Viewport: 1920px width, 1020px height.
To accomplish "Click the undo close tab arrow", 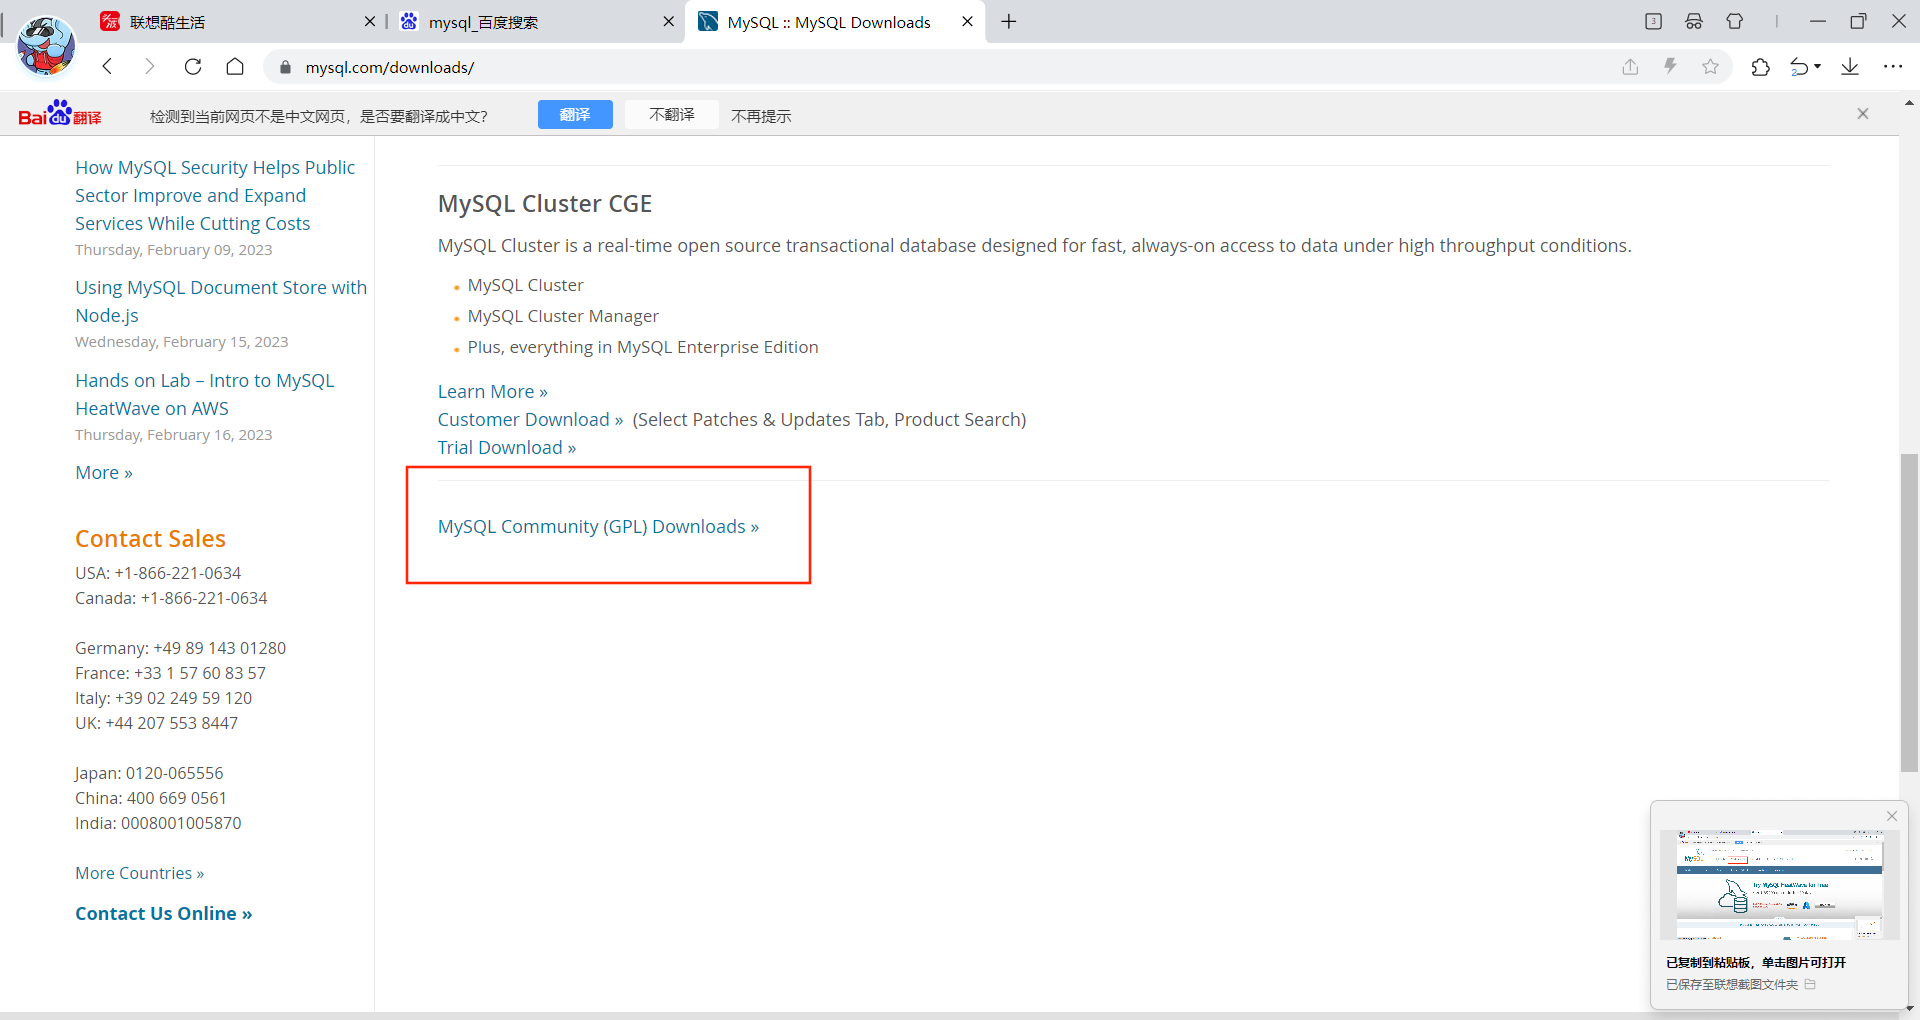I will pyautogui.click(x=1799, y=67).
